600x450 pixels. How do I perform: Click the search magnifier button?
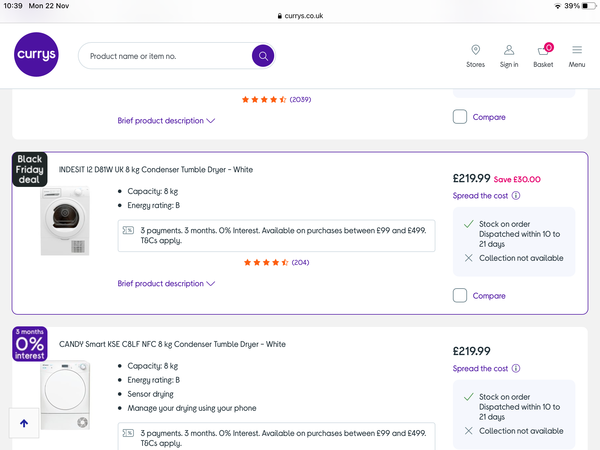[x=263, y=56]
